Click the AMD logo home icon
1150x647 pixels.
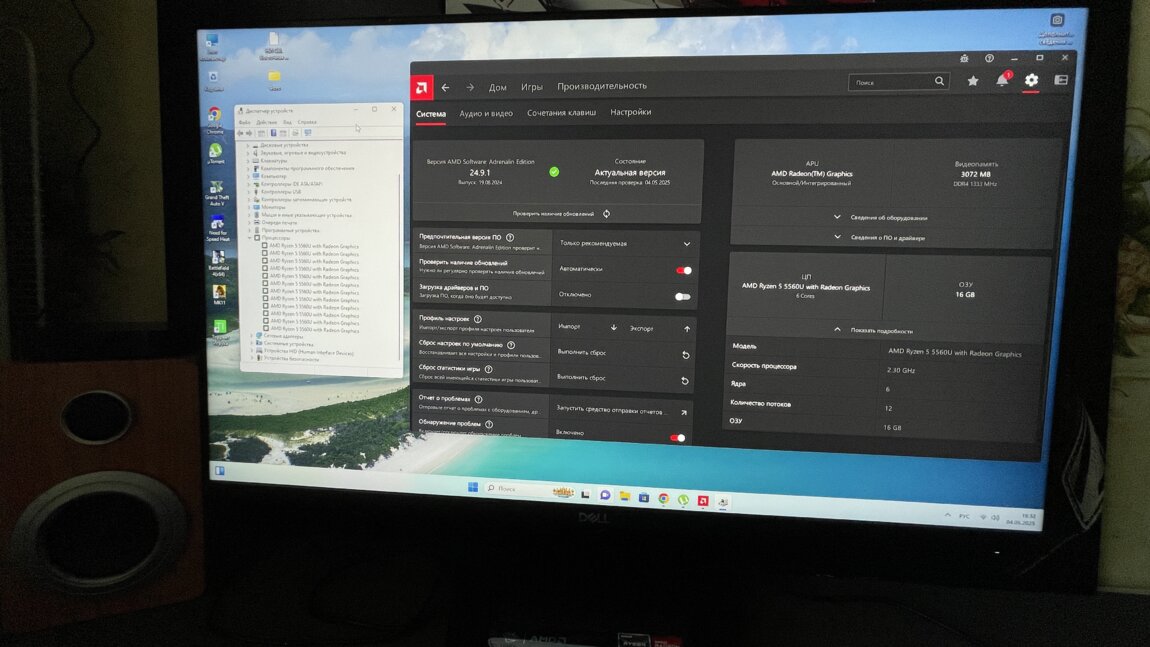pos(422,87)
